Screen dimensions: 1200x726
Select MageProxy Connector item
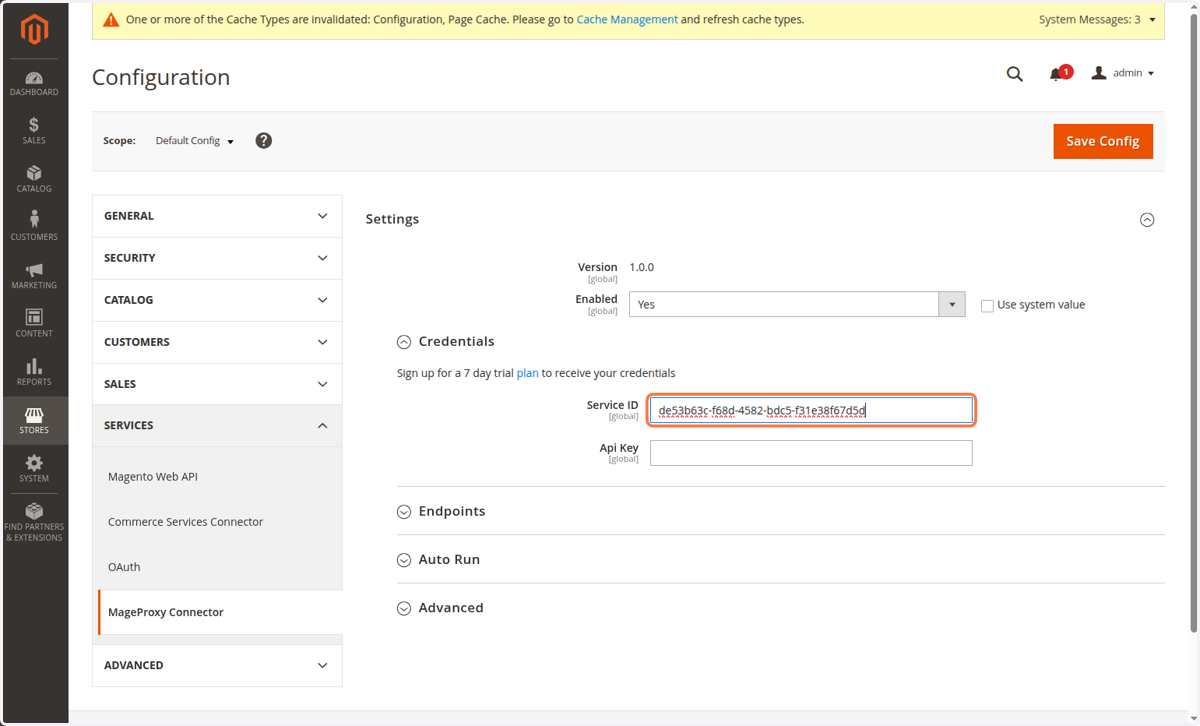pos(166,612)
